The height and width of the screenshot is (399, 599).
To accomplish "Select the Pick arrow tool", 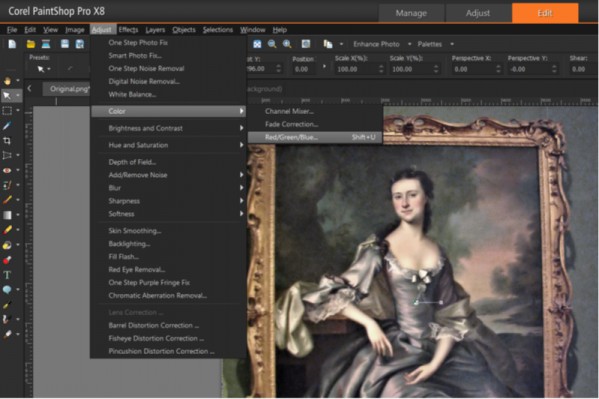I will click(x=7, y=96).
